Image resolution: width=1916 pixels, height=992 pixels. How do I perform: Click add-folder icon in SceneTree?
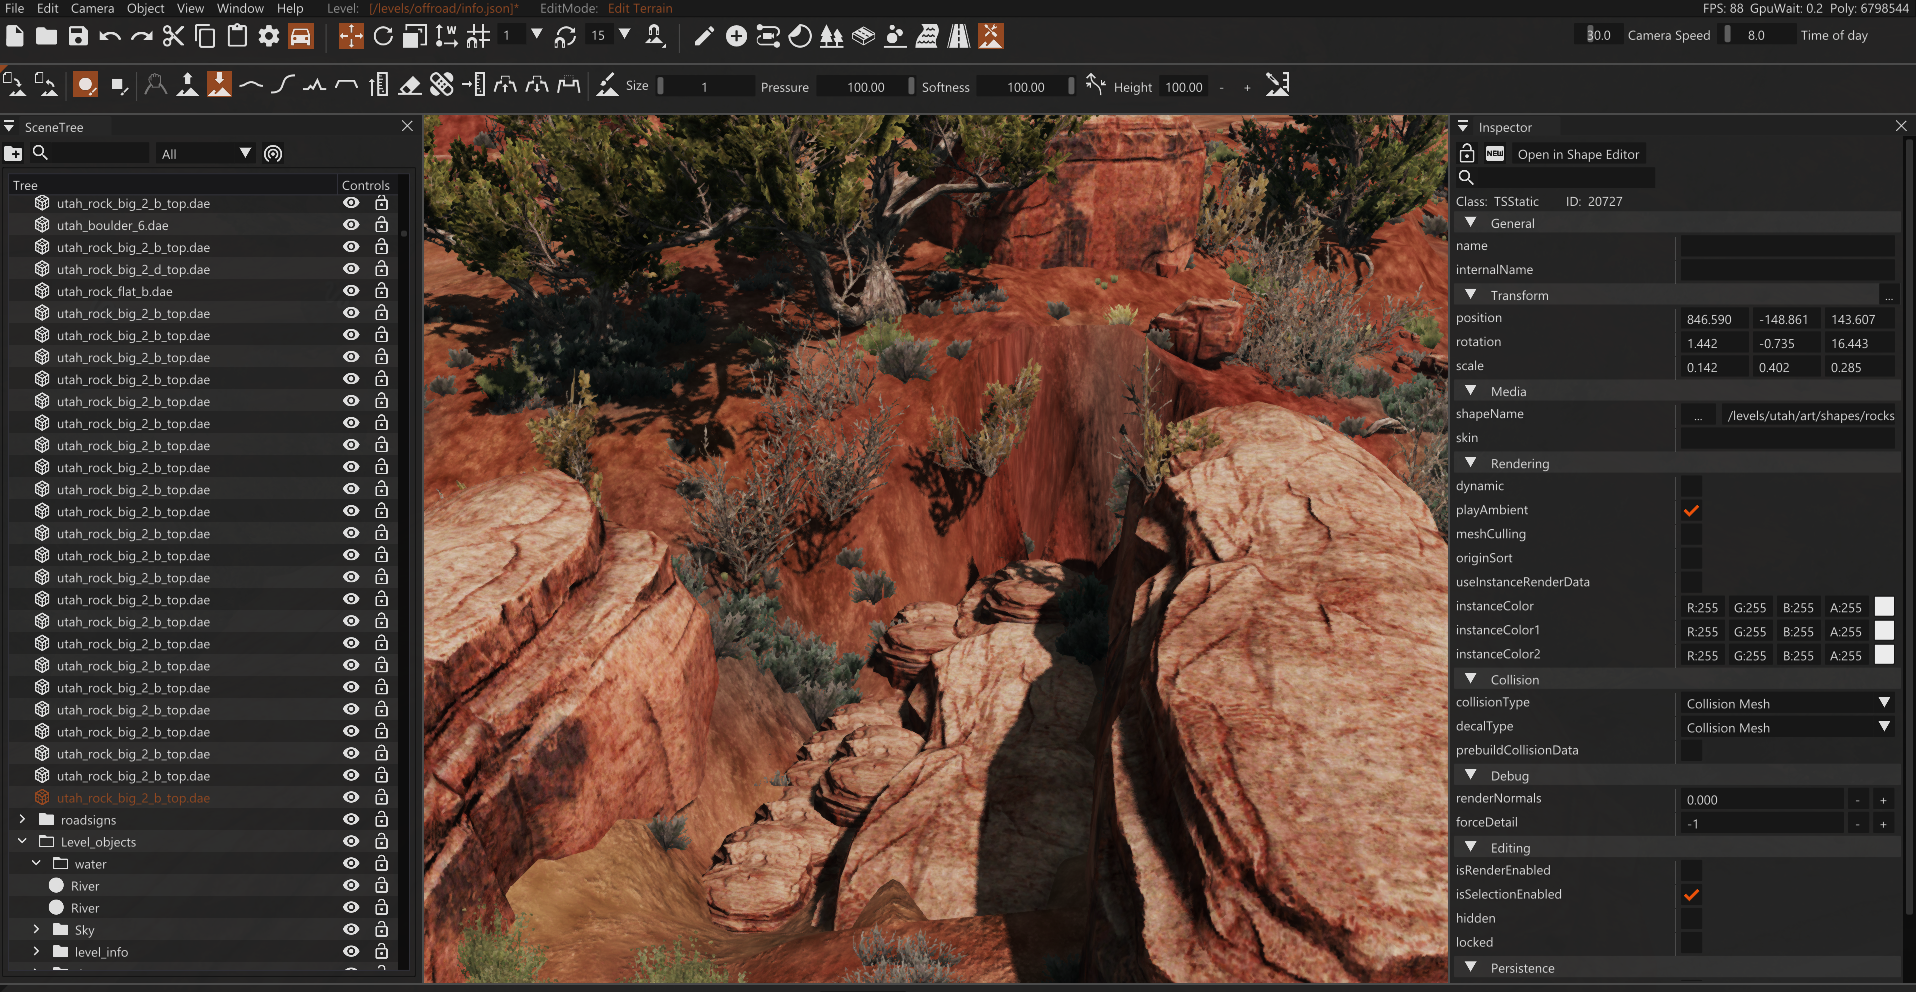(x=13, y=153)
